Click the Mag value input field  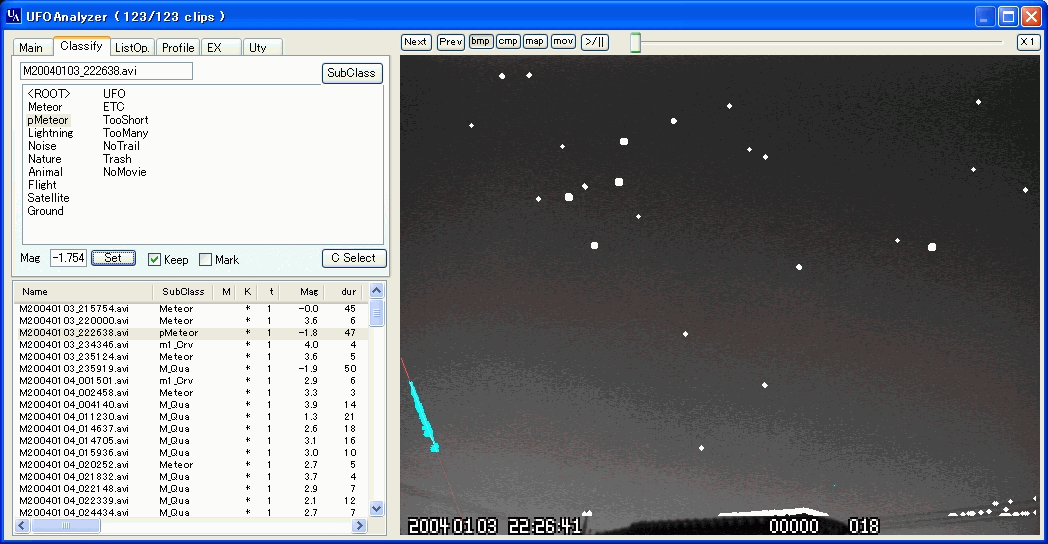point(68,258)
